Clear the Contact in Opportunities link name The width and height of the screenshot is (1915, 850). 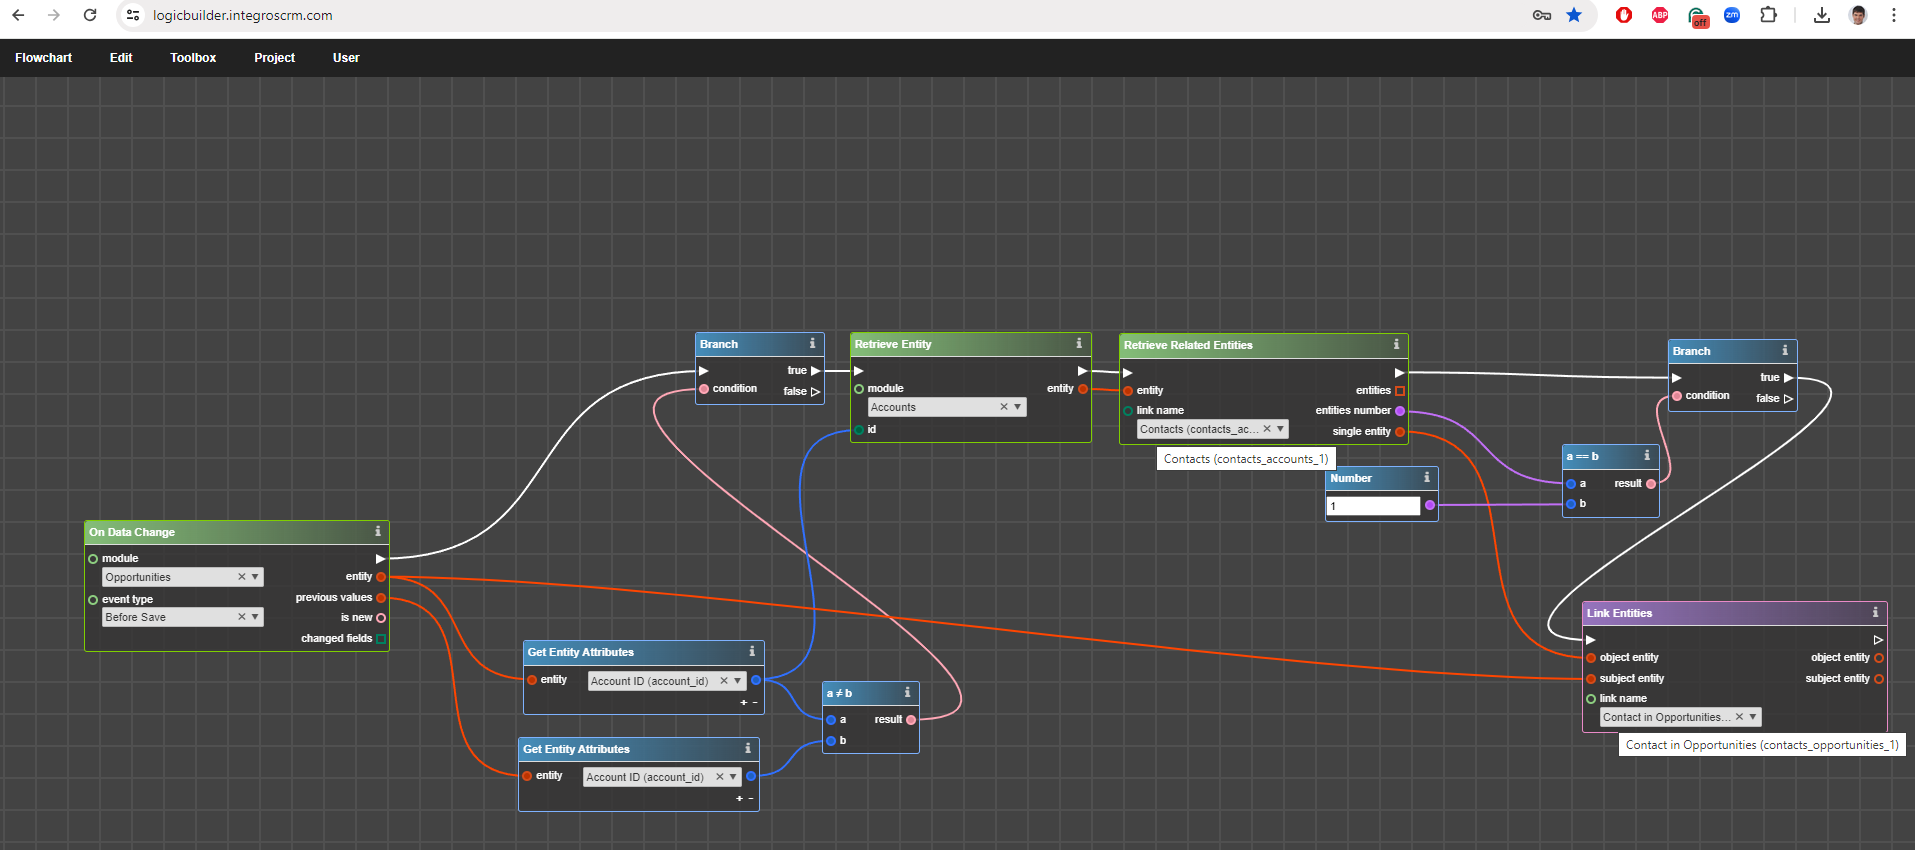click(1739, 717)
